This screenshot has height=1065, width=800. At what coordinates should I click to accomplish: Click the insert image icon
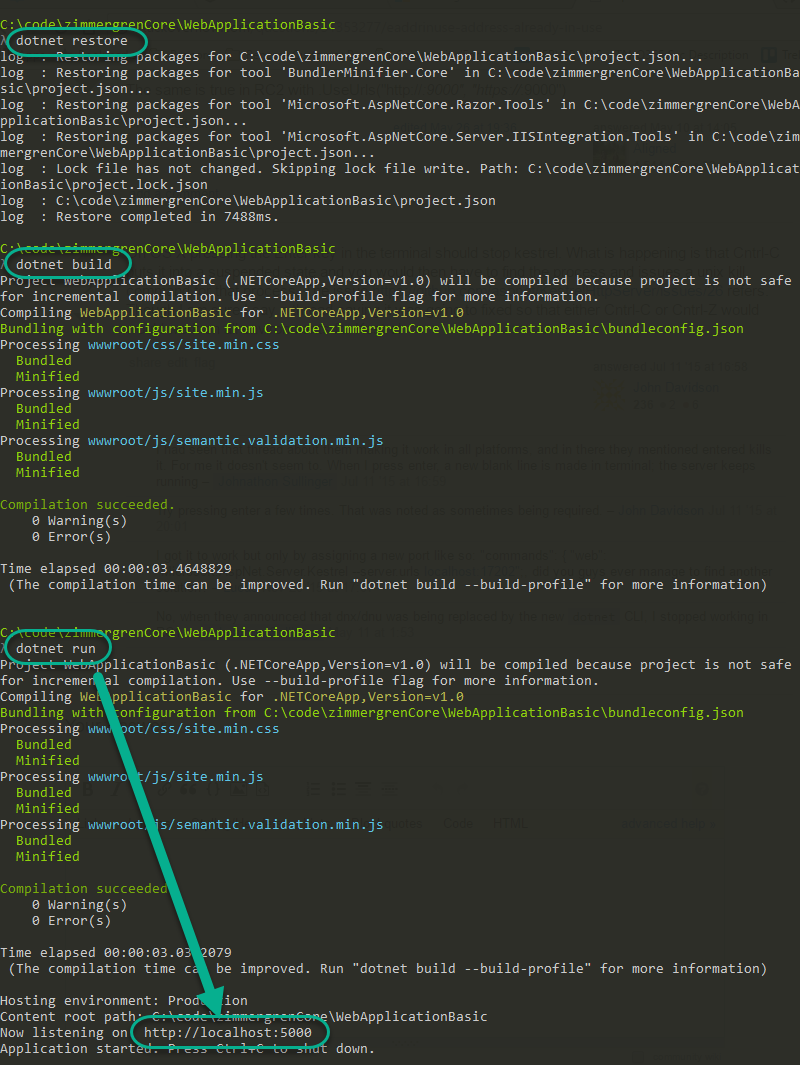point(237,790)
